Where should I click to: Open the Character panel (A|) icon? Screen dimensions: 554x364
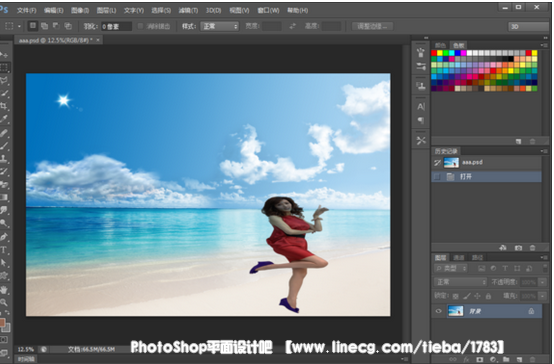(x=420, y=106)
